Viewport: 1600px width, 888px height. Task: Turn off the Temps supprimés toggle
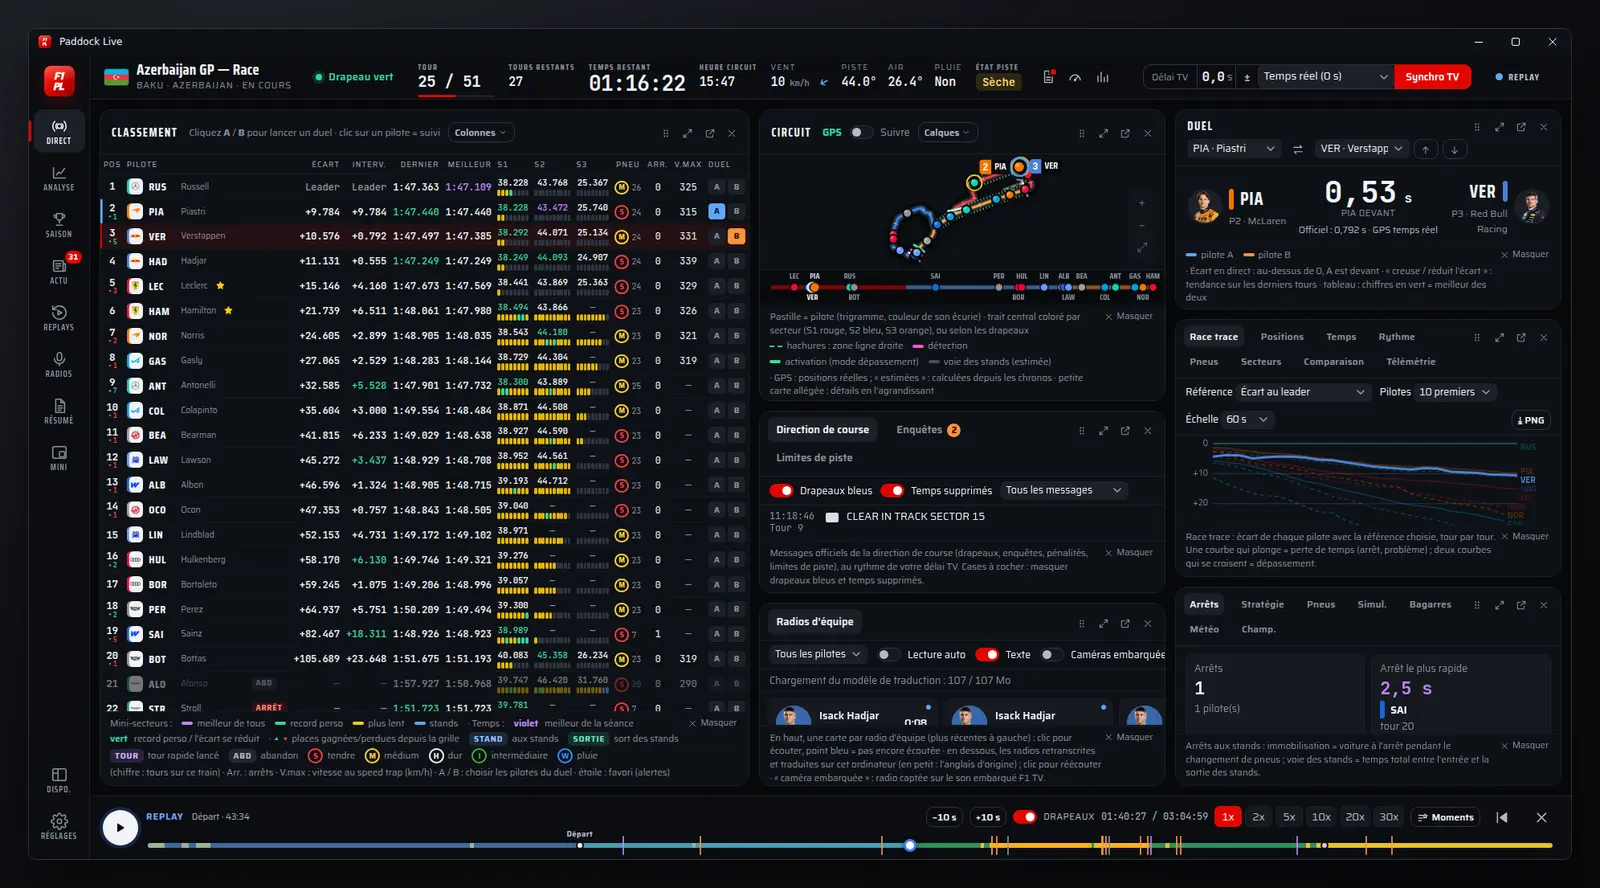[x=892, y=491]
